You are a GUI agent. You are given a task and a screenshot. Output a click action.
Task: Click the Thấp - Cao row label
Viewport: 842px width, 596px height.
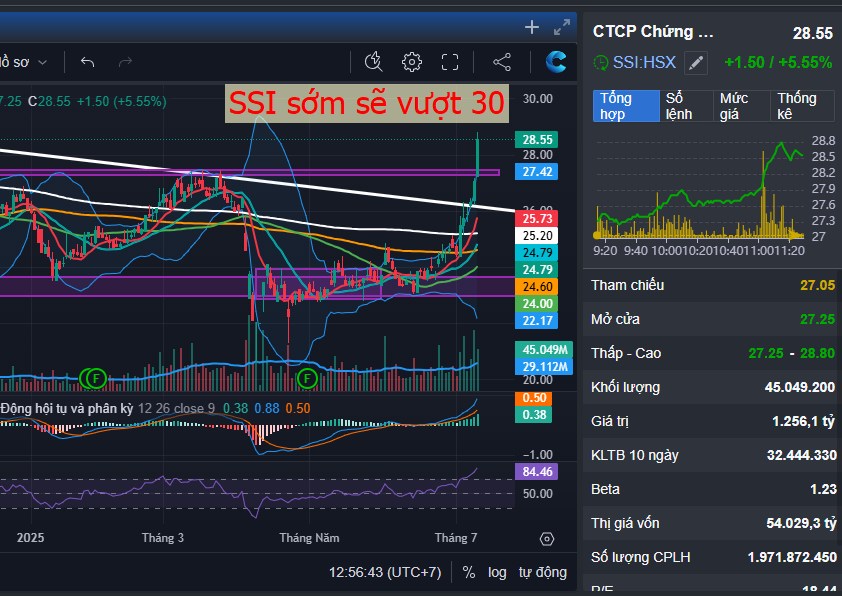click(x=626, y=353)
